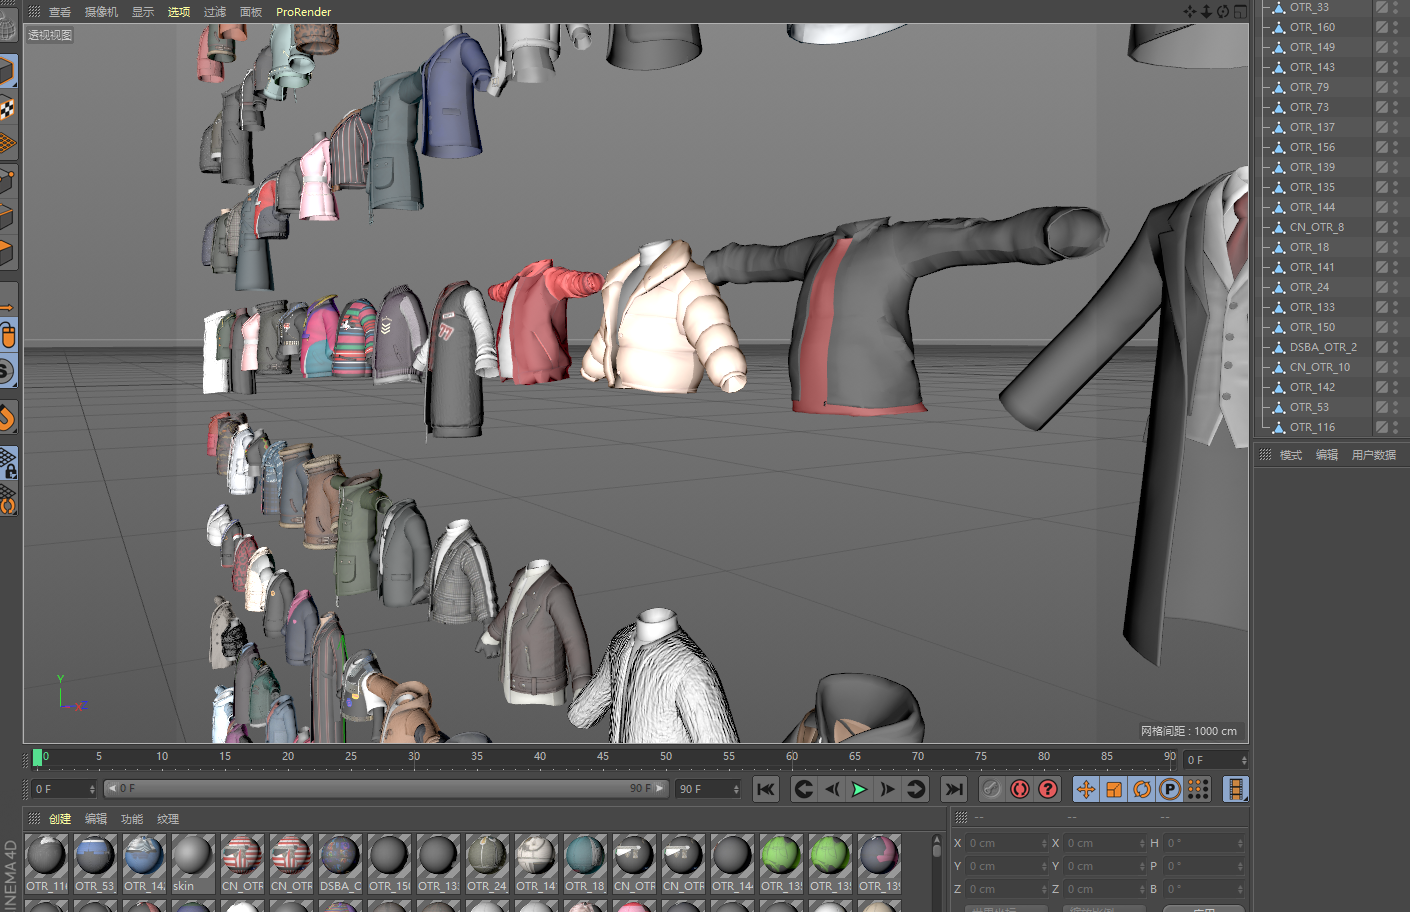Click the H rotation 0° field
Screen dimensions: 1410x912
(1205, 843)
